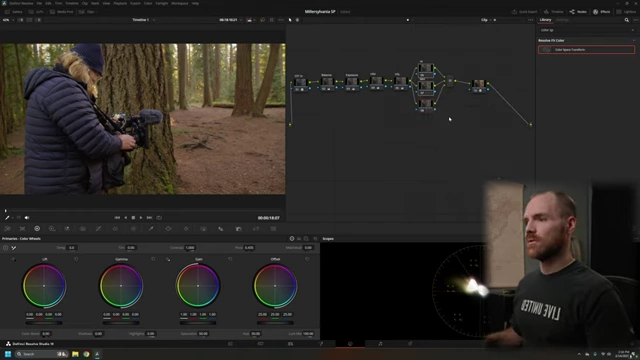Open the Blur palette

click(x=221, y=229)
